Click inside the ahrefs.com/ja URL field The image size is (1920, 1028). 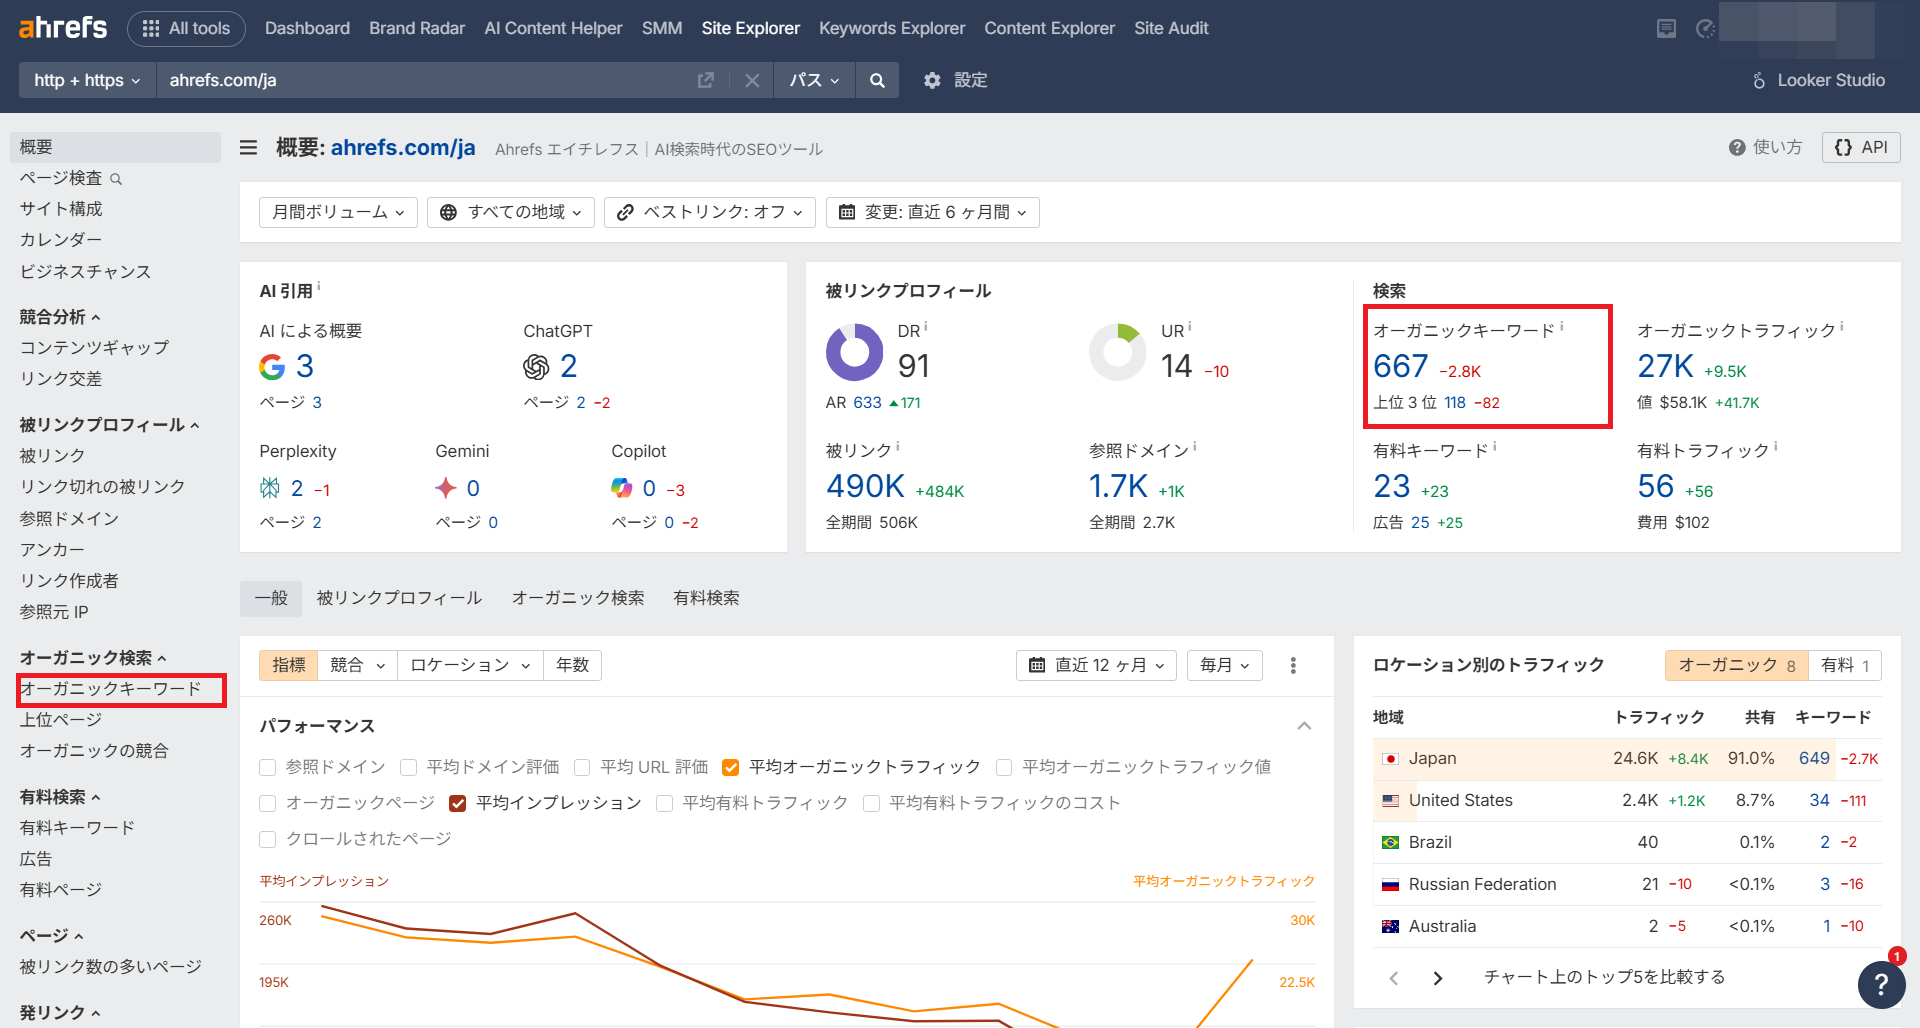tap(400, 80)
